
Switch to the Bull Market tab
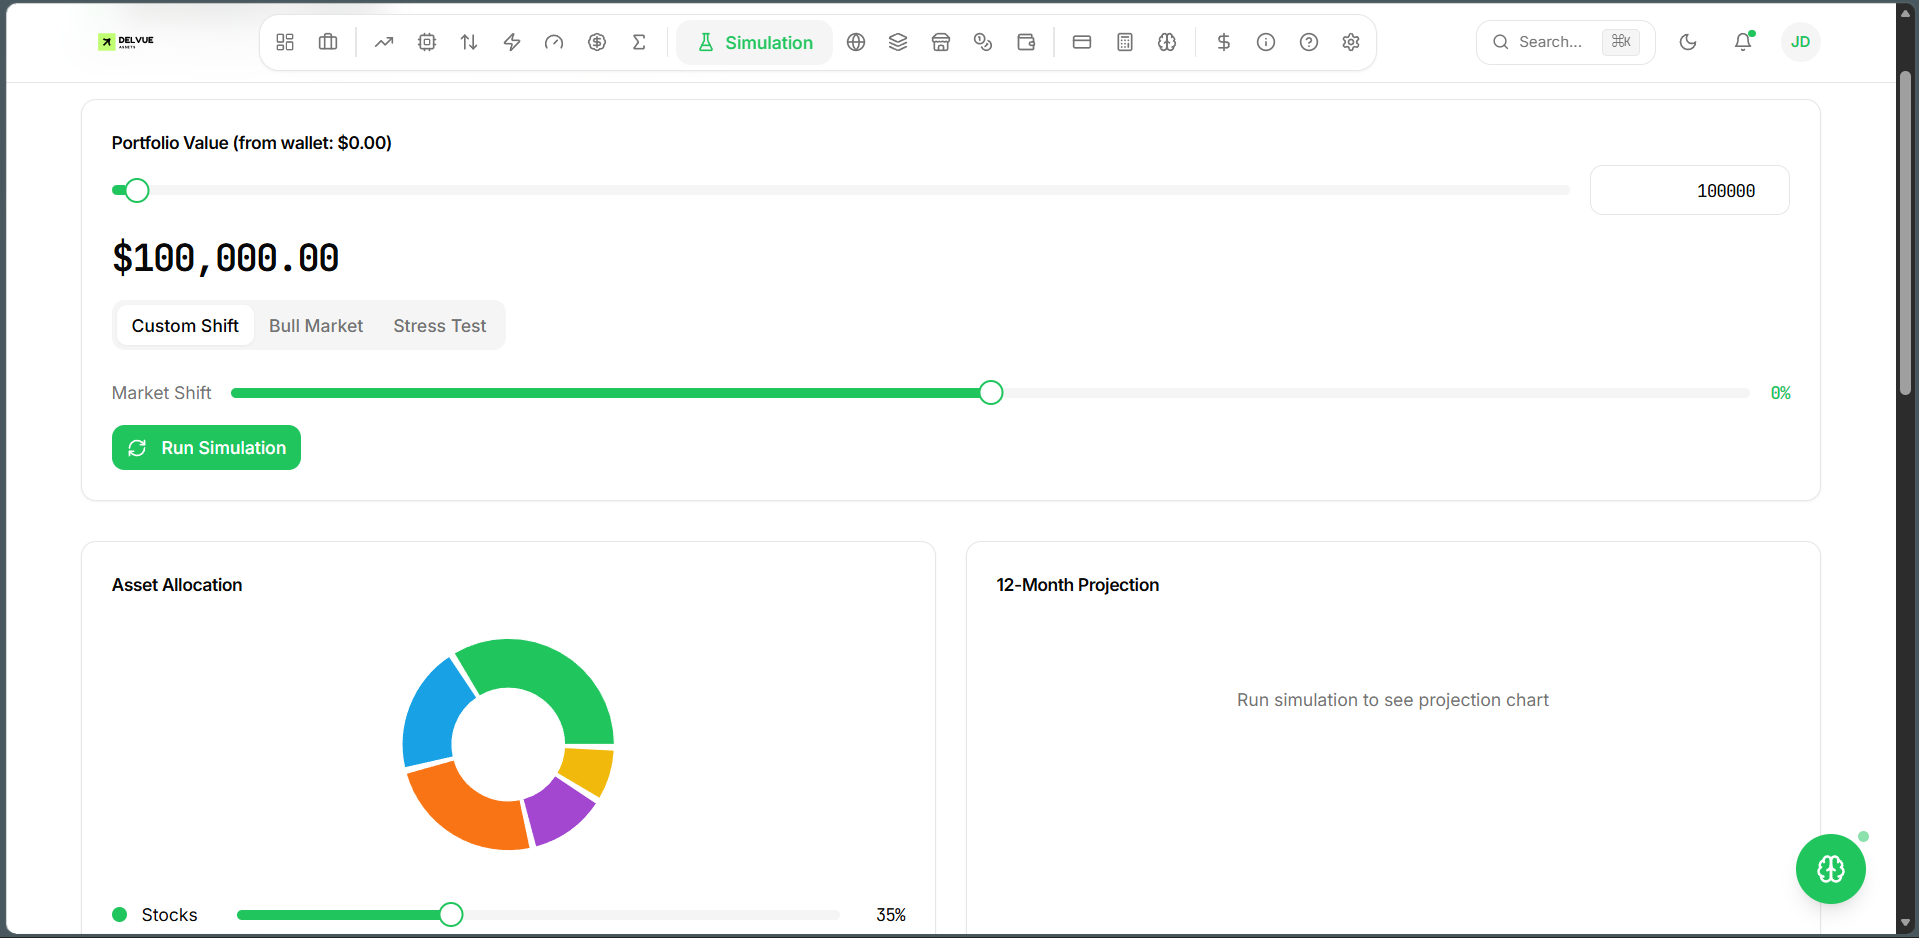click(316, 326)
